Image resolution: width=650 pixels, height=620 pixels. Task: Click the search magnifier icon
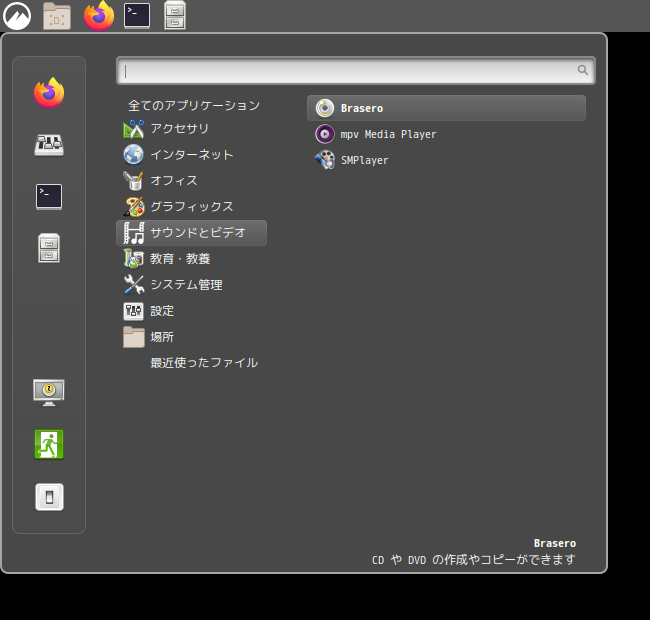click(583, 70)
